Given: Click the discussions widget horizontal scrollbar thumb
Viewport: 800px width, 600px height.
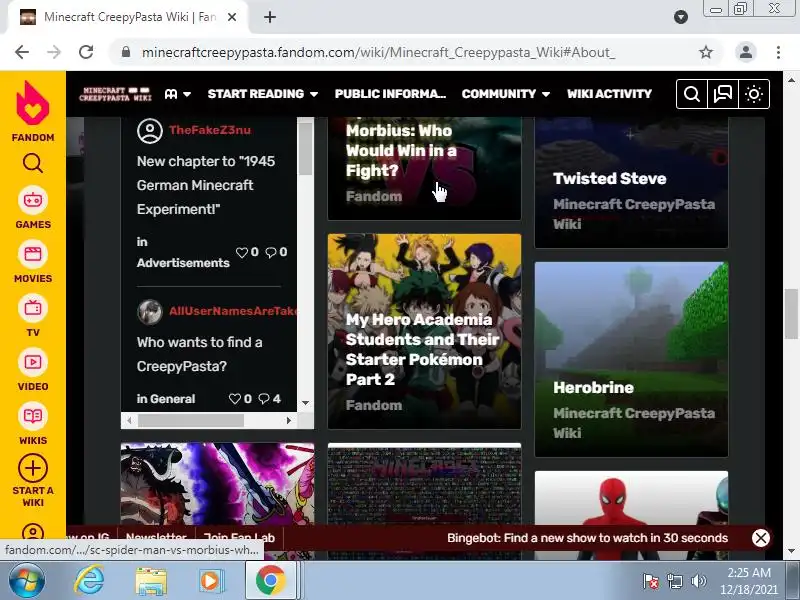Looking at the screenshot, I should click(x=191, y=420).
